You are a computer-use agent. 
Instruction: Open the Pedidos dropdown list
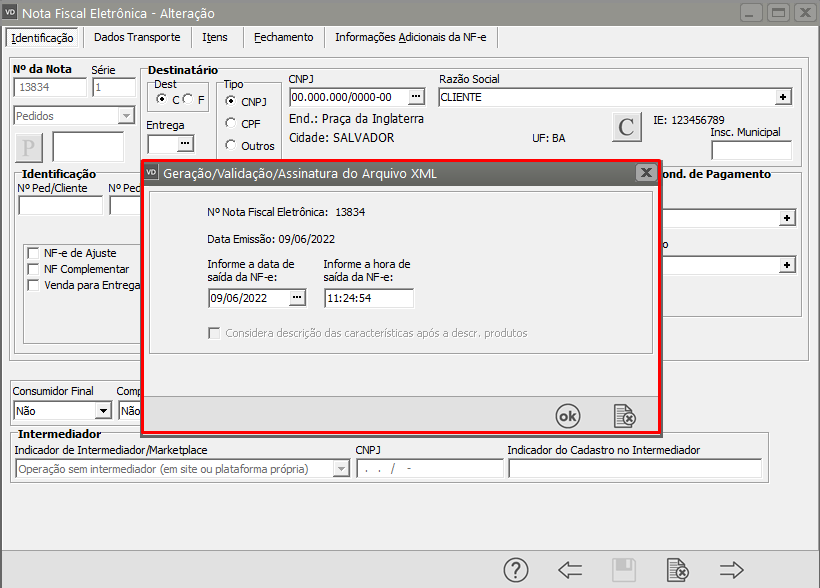(x=125, y=116)
